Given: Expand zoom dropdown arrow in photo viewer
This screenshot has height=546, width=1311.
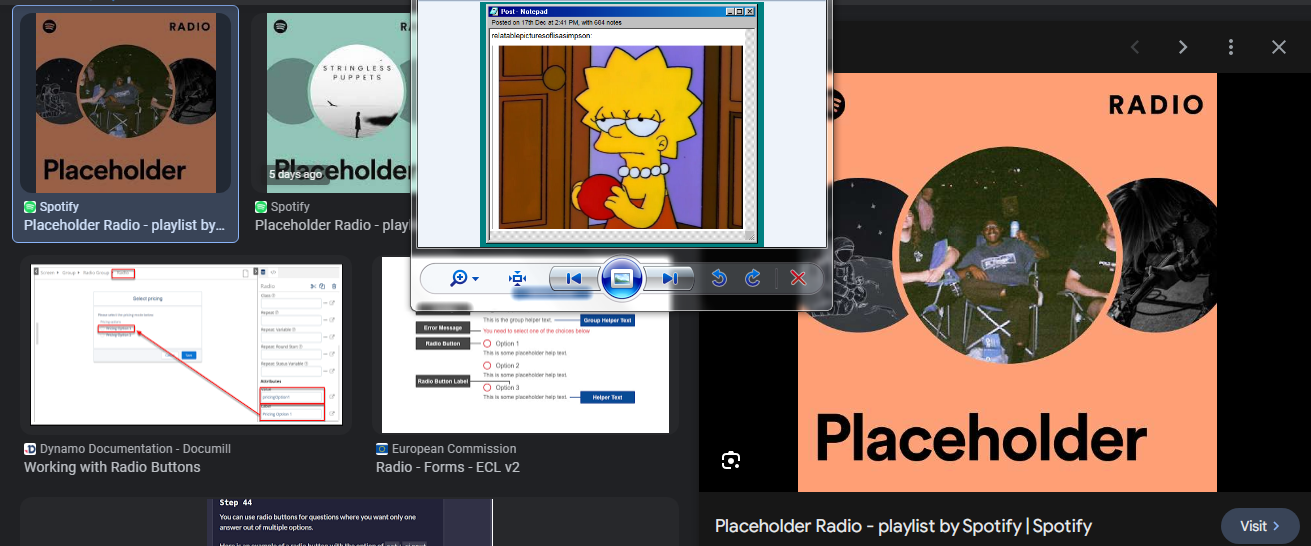Looking at the screenshot, I should coord(476,279).
